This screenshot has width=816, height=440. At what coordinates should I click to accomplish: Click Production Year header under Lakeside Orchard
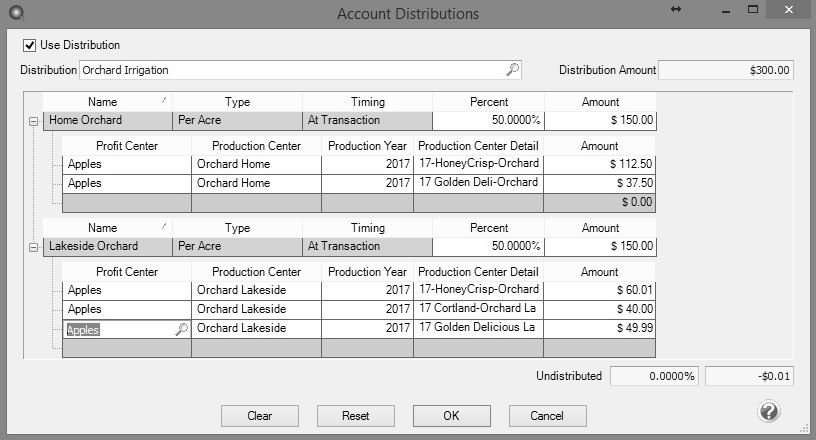click(x=367, y=272)
